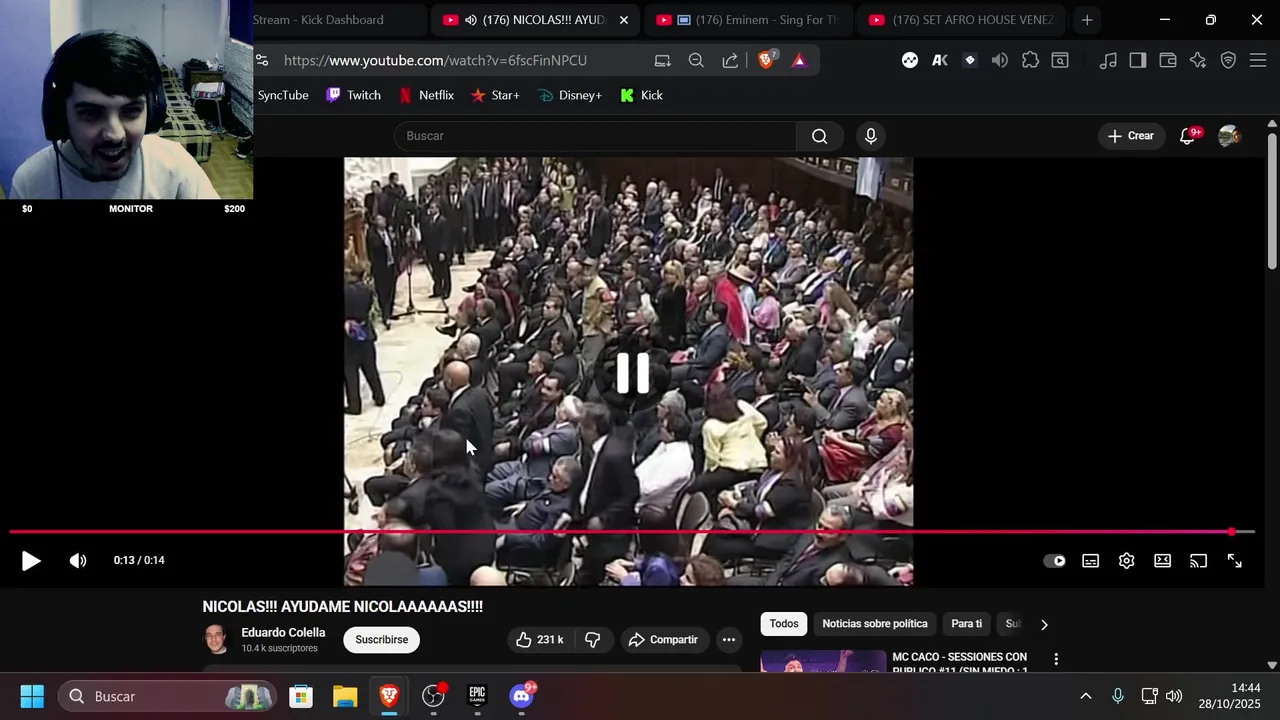Image resolution: width=1280 pixels, height=720 pixels.
Task: Switch to the SET AFRO HOUSE tab
Action: (x=963, y=20)
